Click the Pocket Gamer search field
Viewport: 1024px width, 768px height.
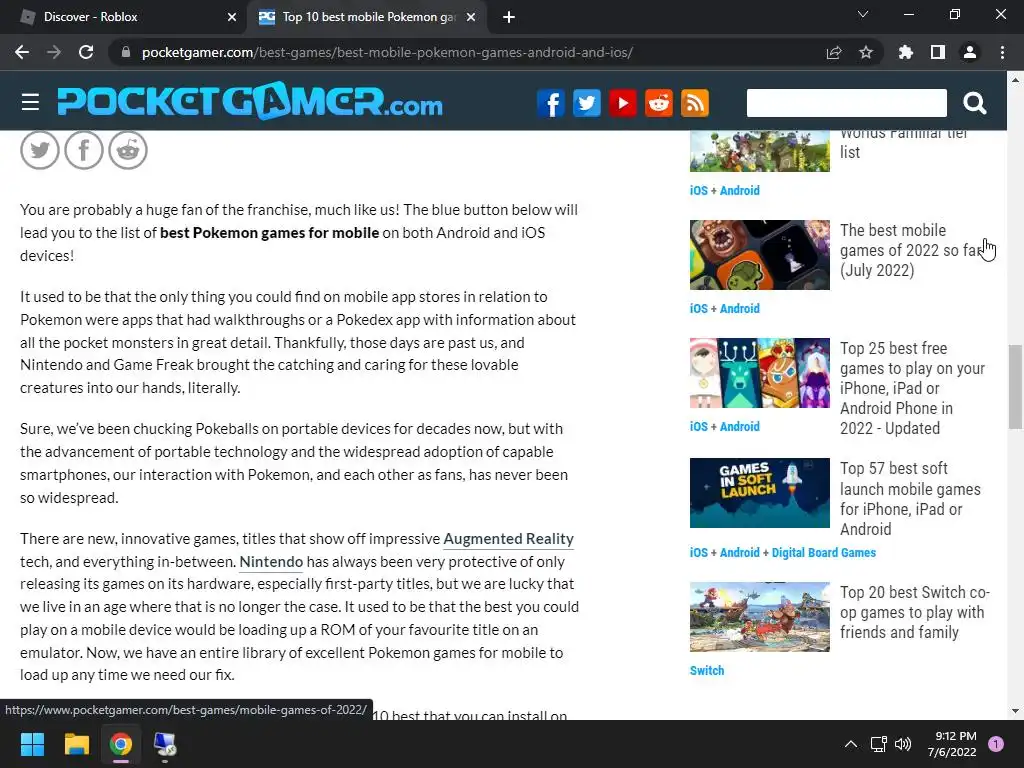point(846,103)
